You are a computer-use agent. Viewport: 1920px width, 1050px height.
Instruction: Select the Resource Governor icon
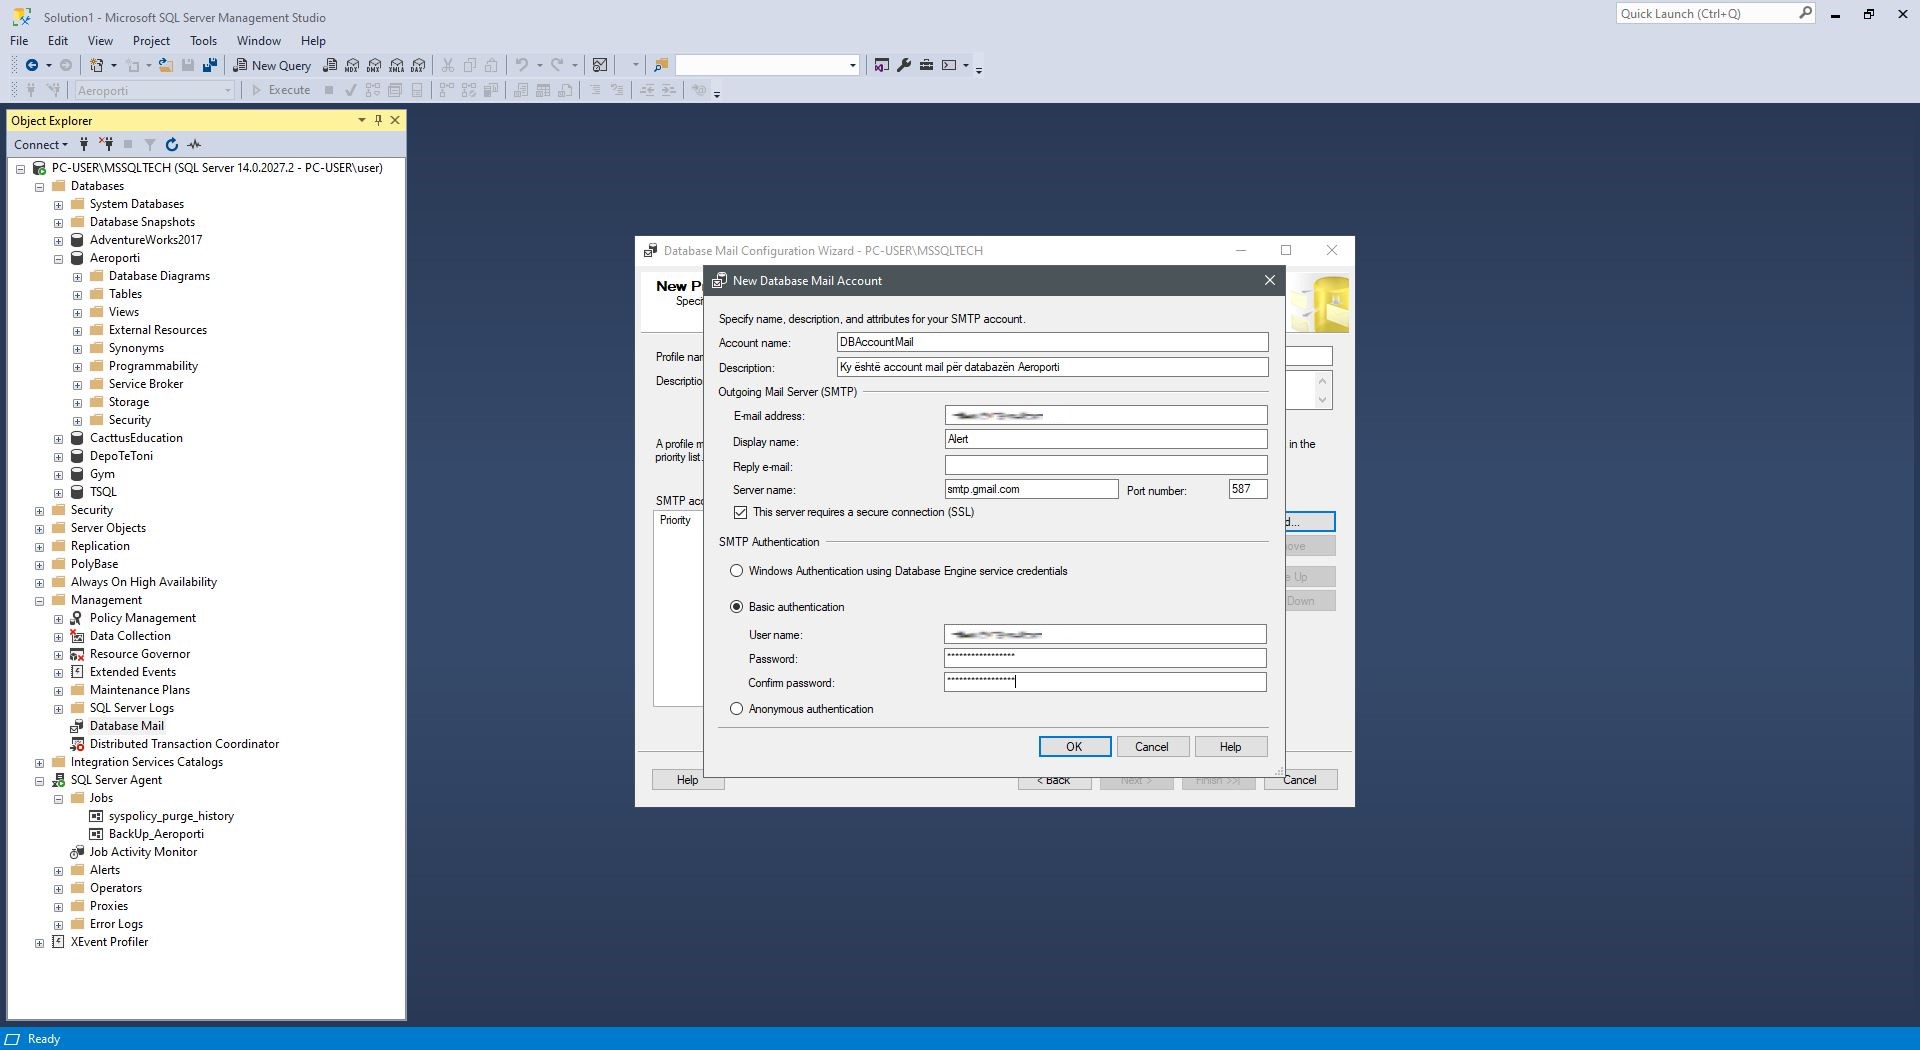(77, 654)
